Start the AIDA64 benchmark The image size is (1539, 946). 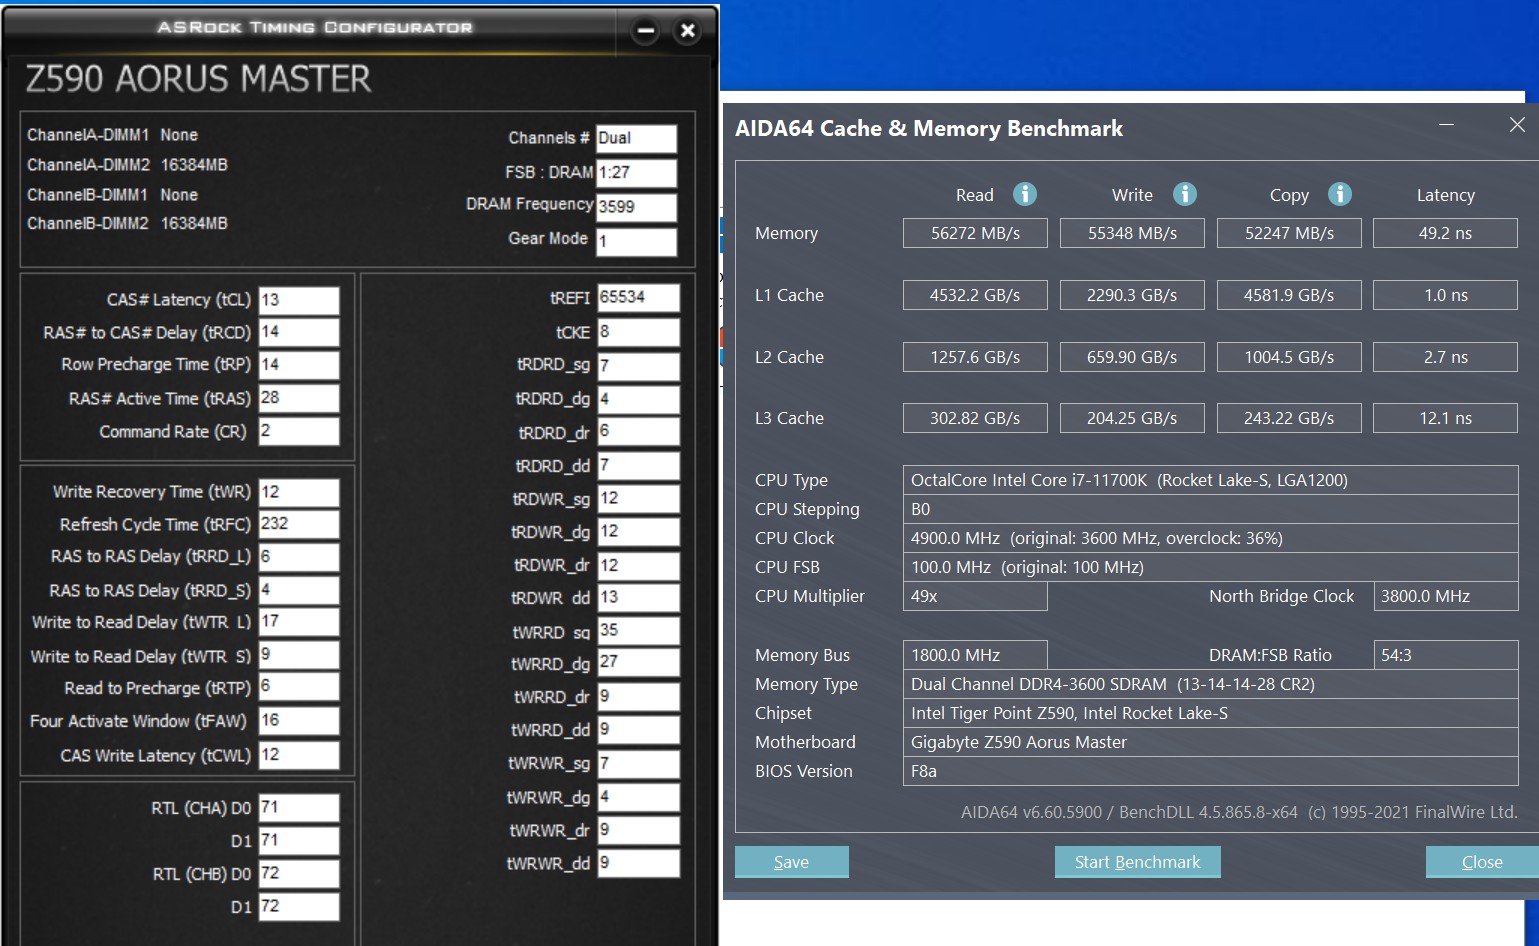point(1137,862)
